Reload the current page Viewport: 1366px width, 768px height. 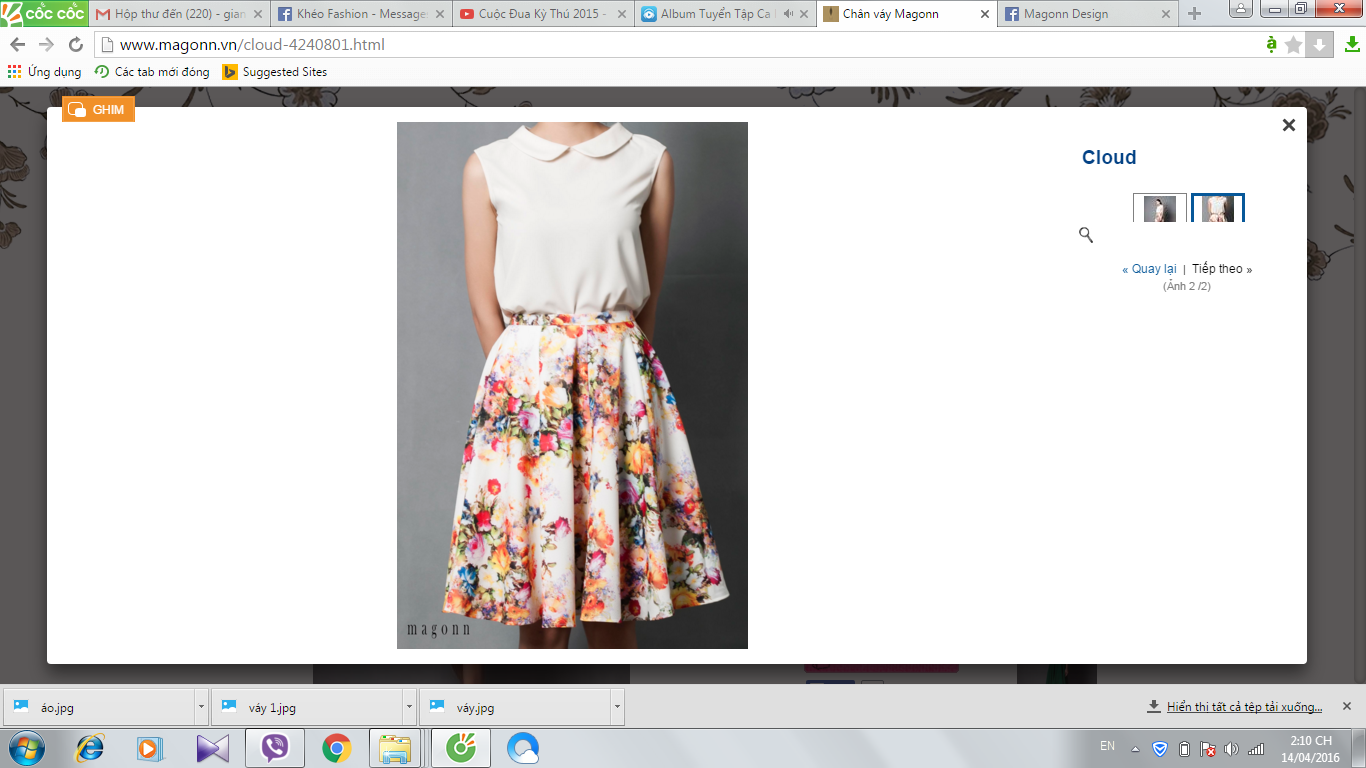pyautogui.click(x=76, y=45)
